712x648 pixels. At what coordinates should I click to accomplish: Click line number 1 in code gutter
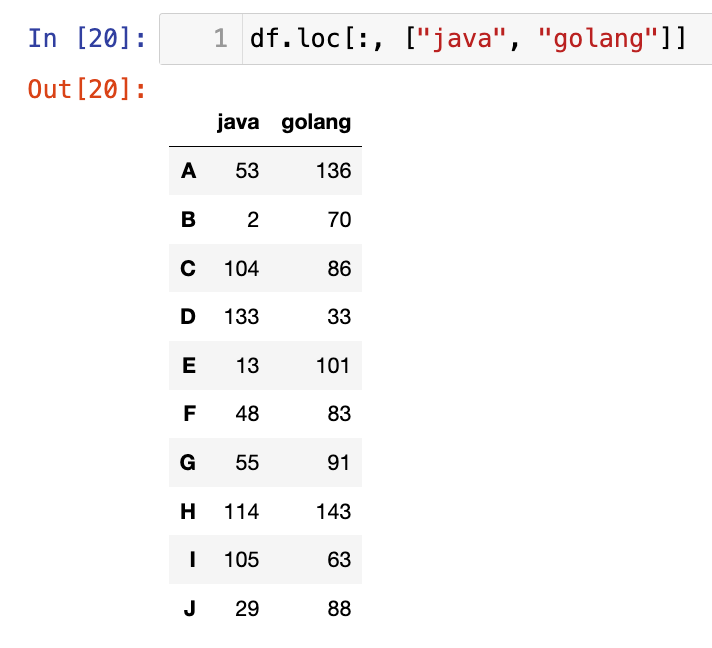tap(220, 39)
